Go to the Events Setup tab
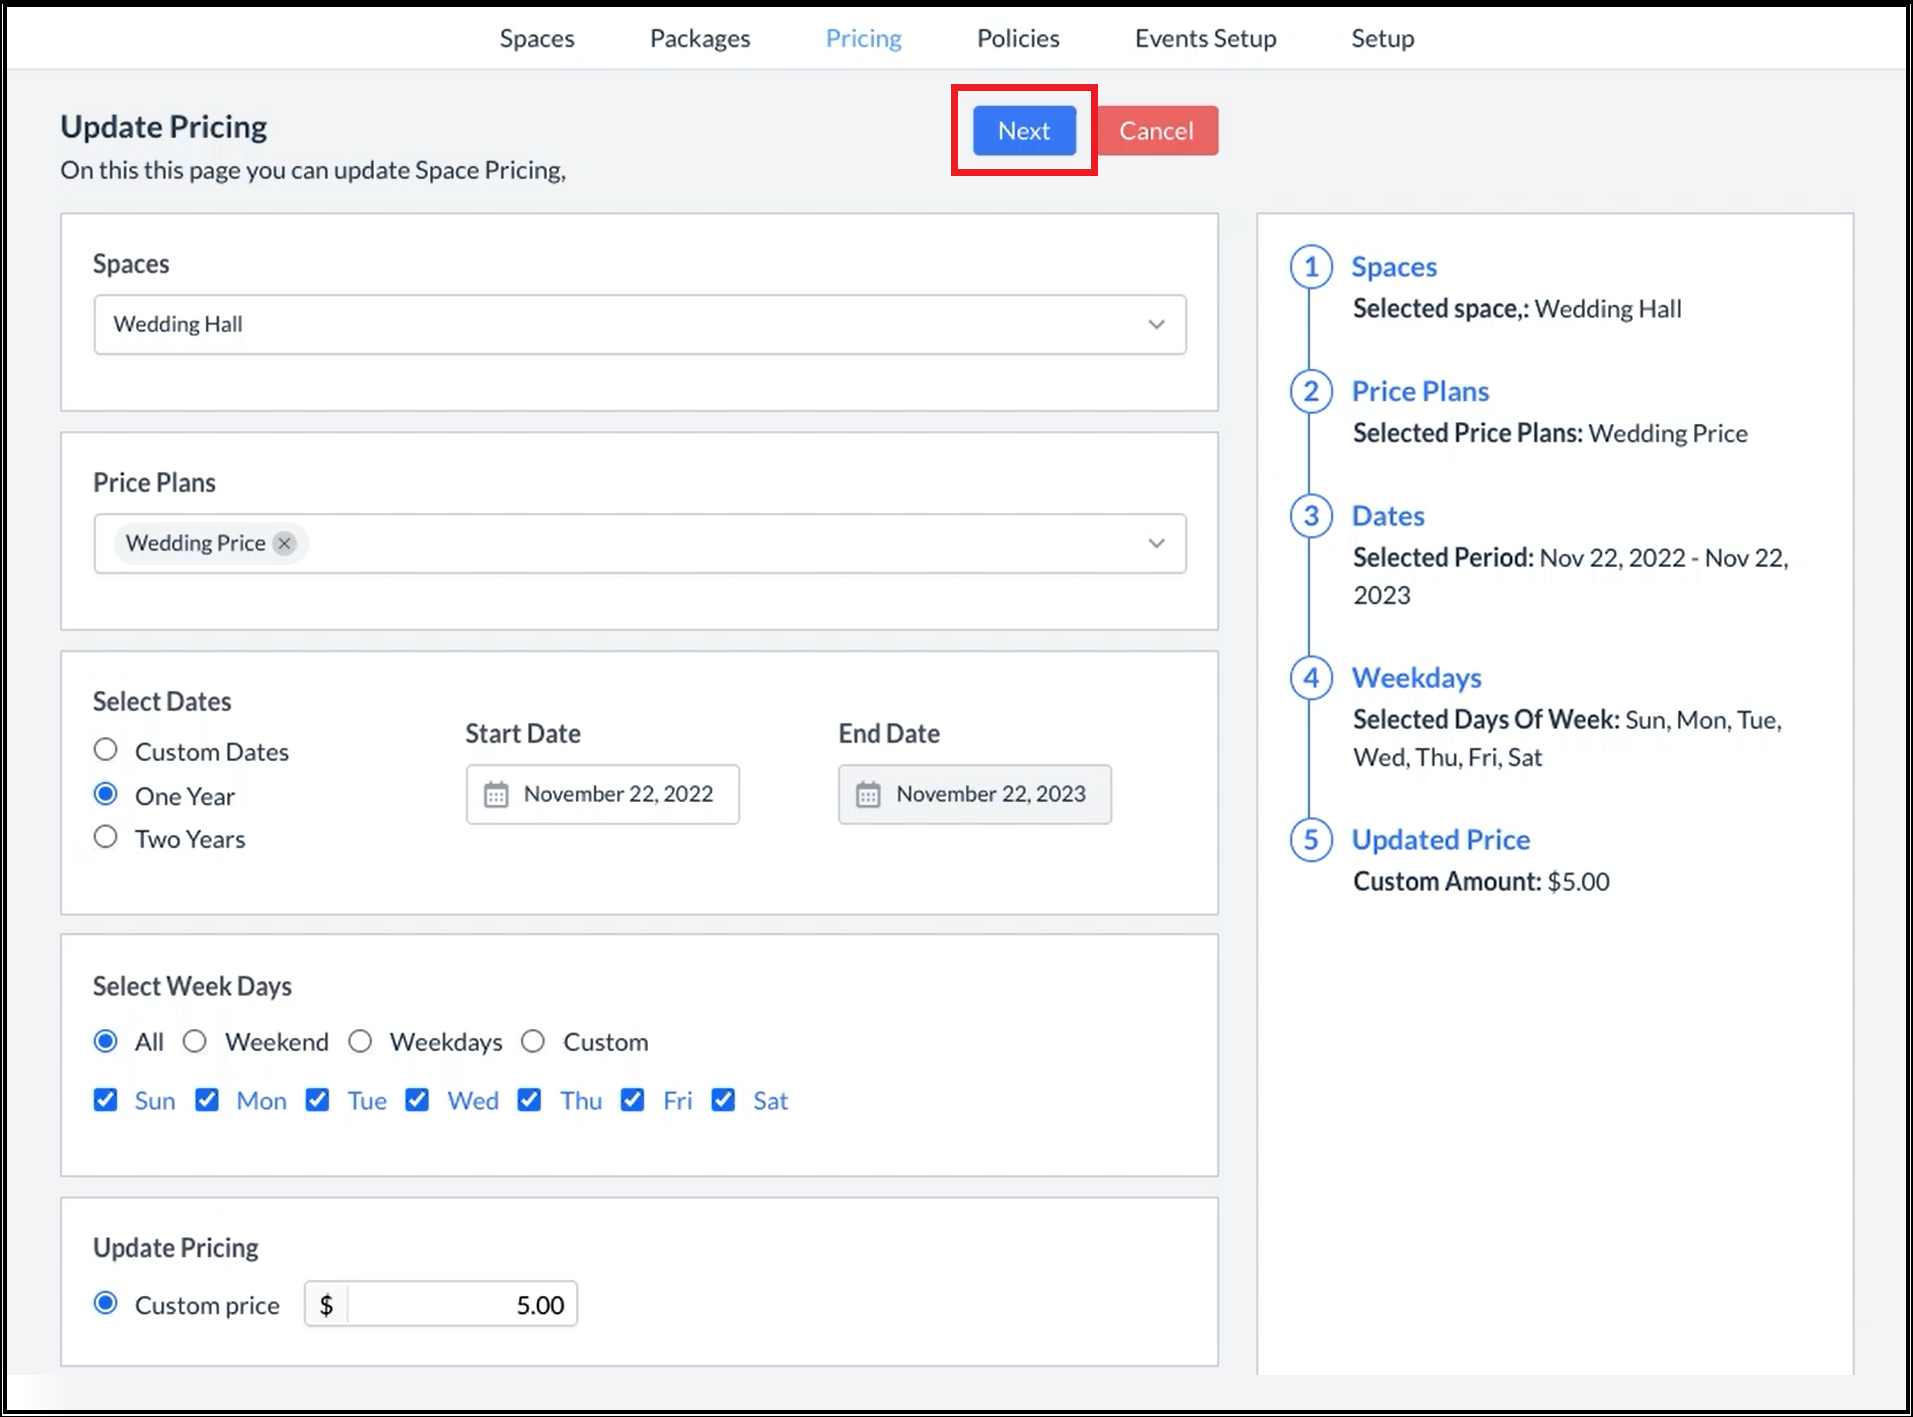 (x=1205, y=38)
